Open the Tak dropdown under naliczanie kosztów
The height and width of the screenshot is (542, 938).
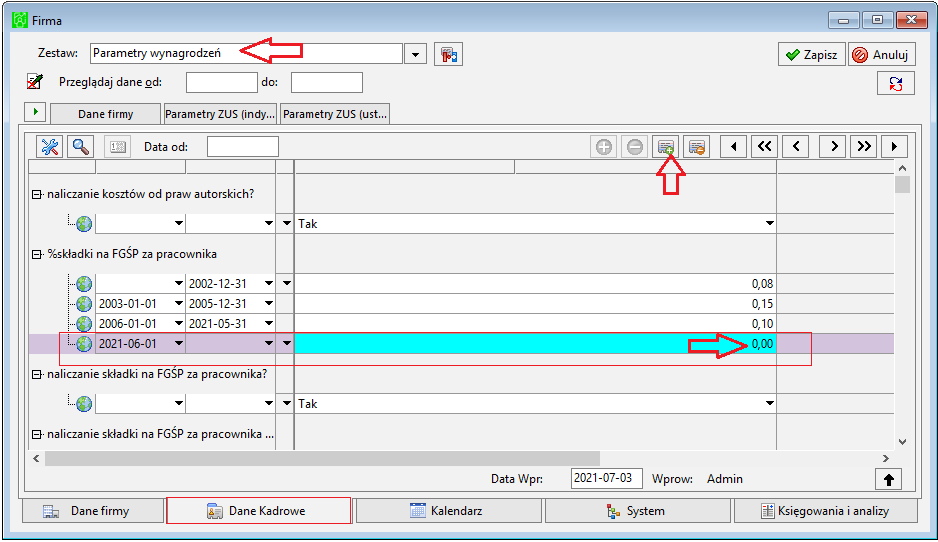769,223
